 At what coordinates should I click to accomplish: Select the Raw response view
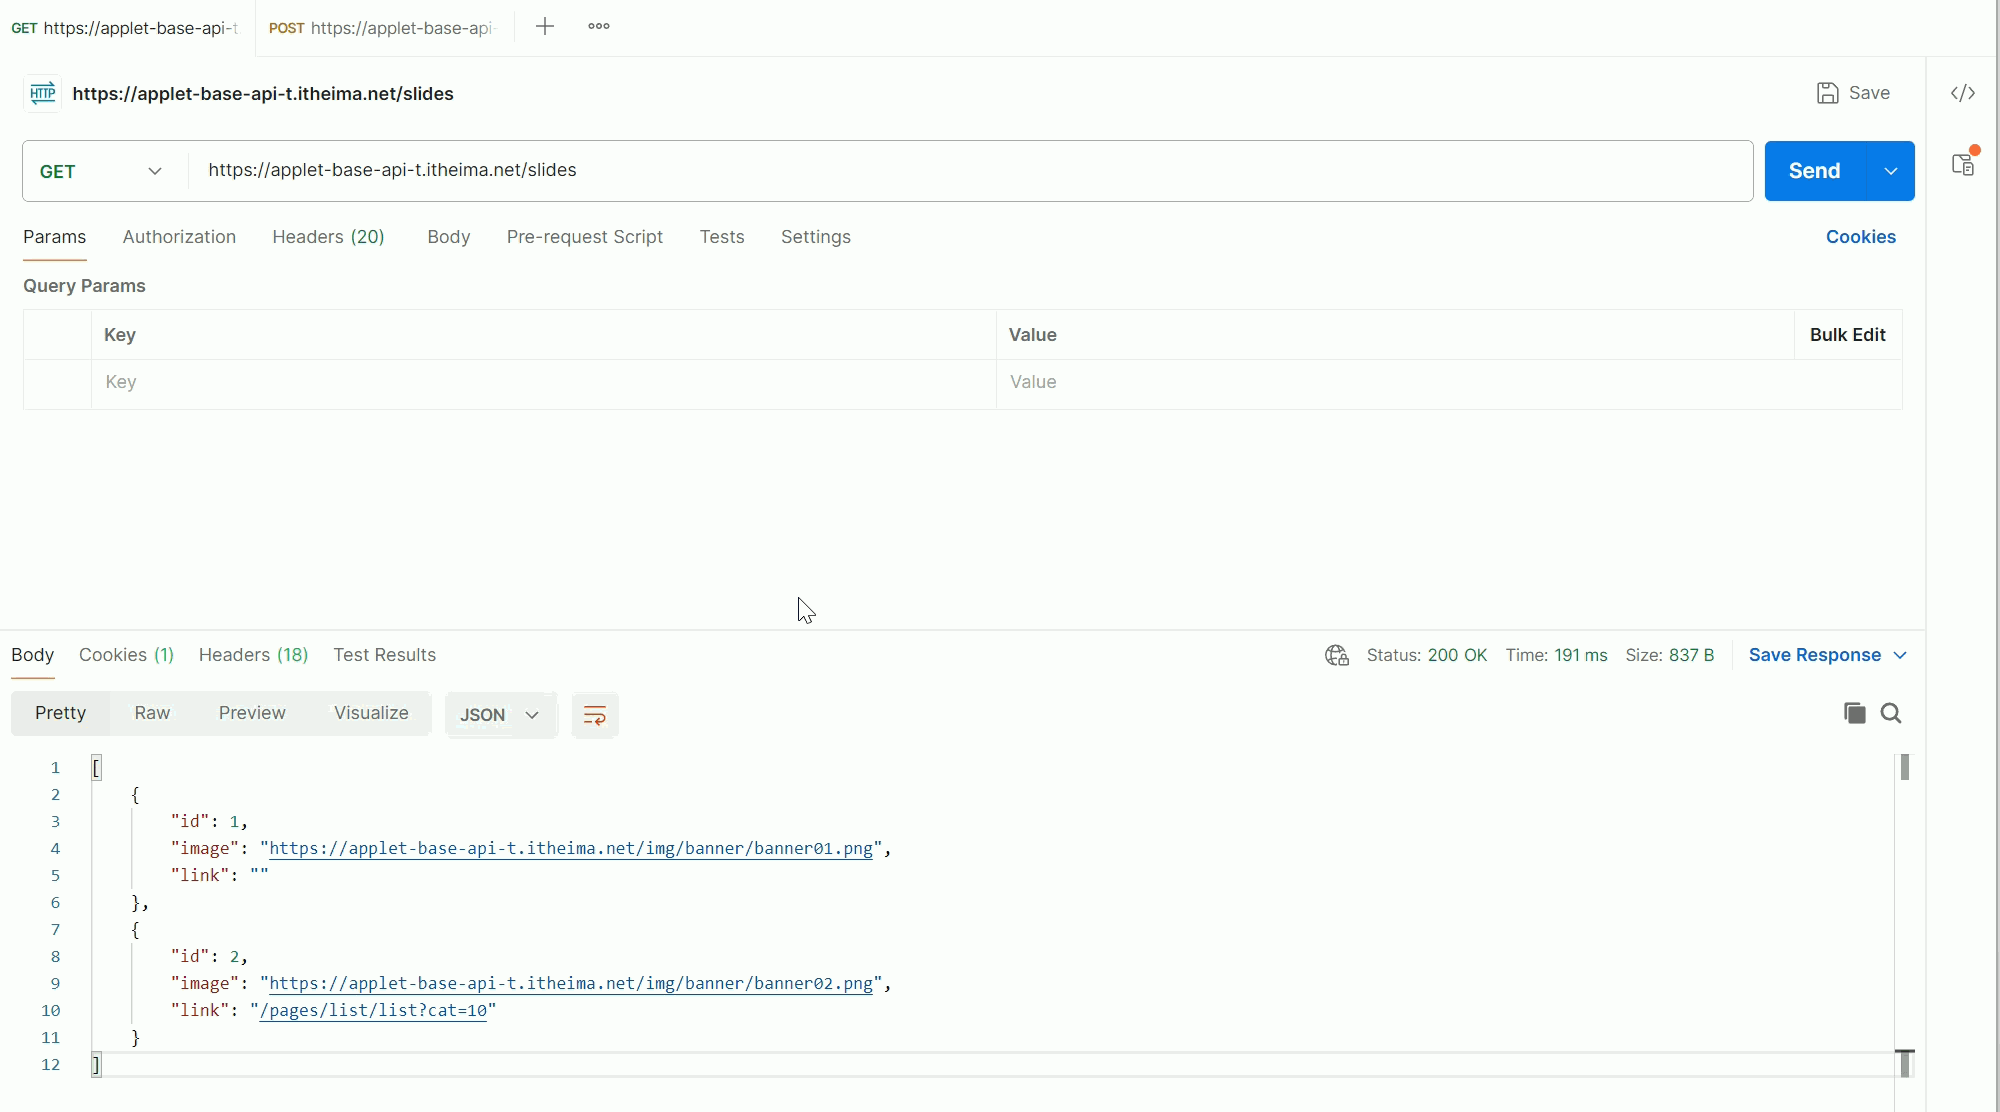(152, 713)
